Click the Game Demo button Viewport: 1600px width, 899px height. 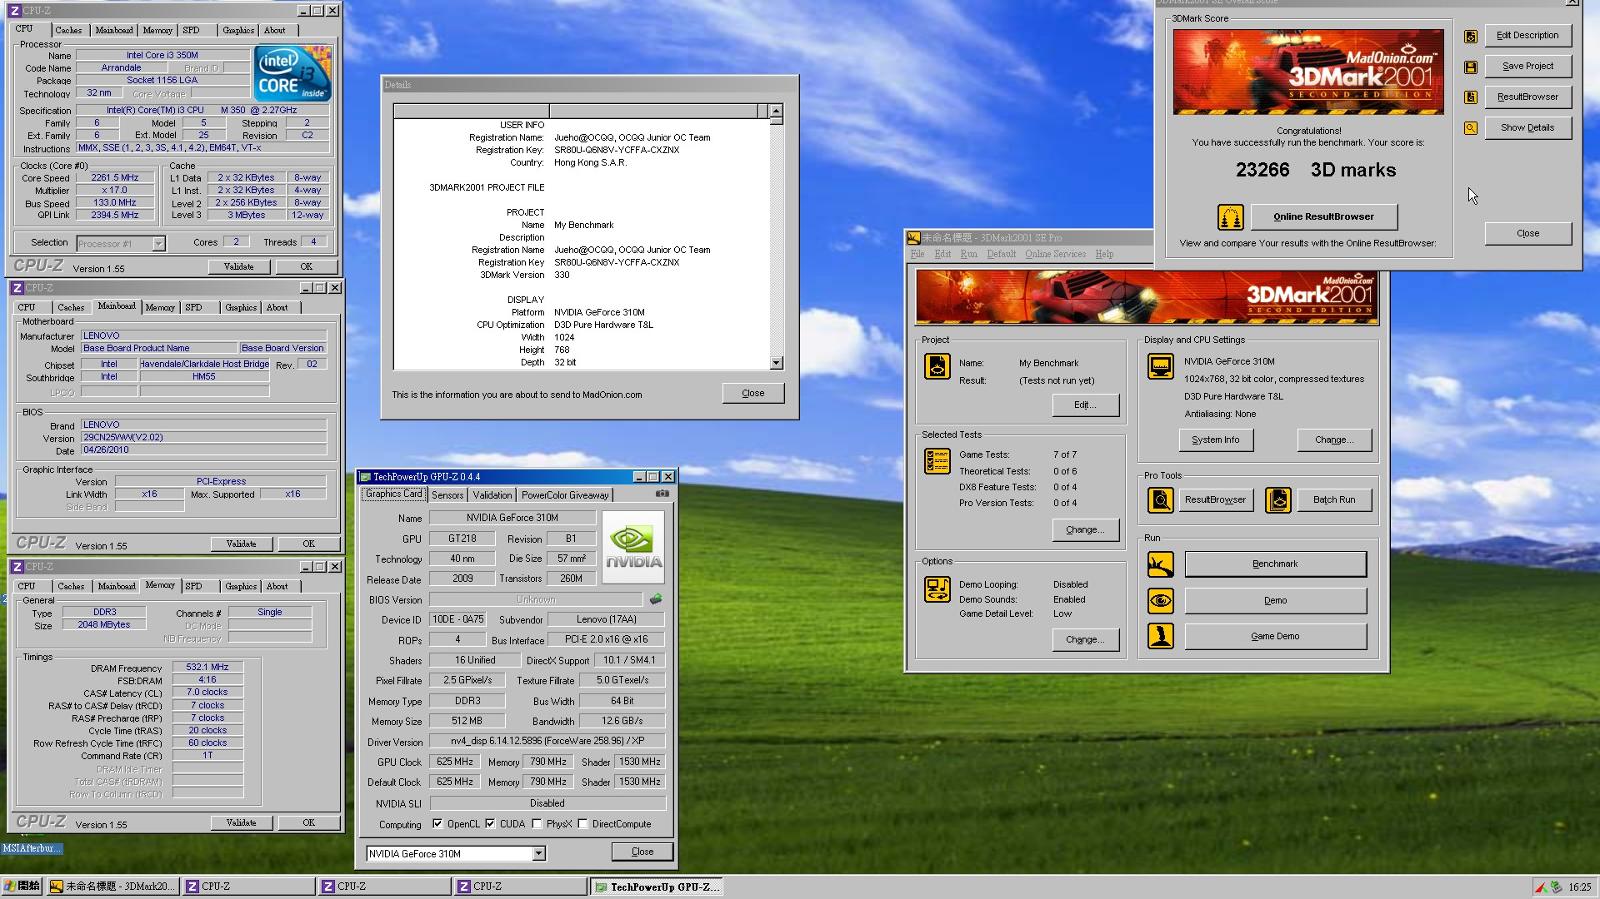pos(1275,636)
